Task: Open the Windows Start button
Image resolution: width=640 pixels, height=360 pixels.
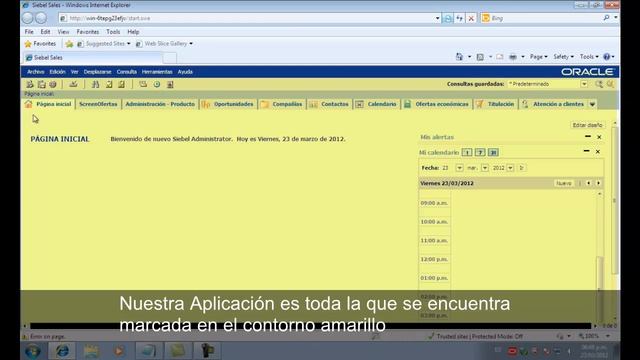Action: (33, 351)
